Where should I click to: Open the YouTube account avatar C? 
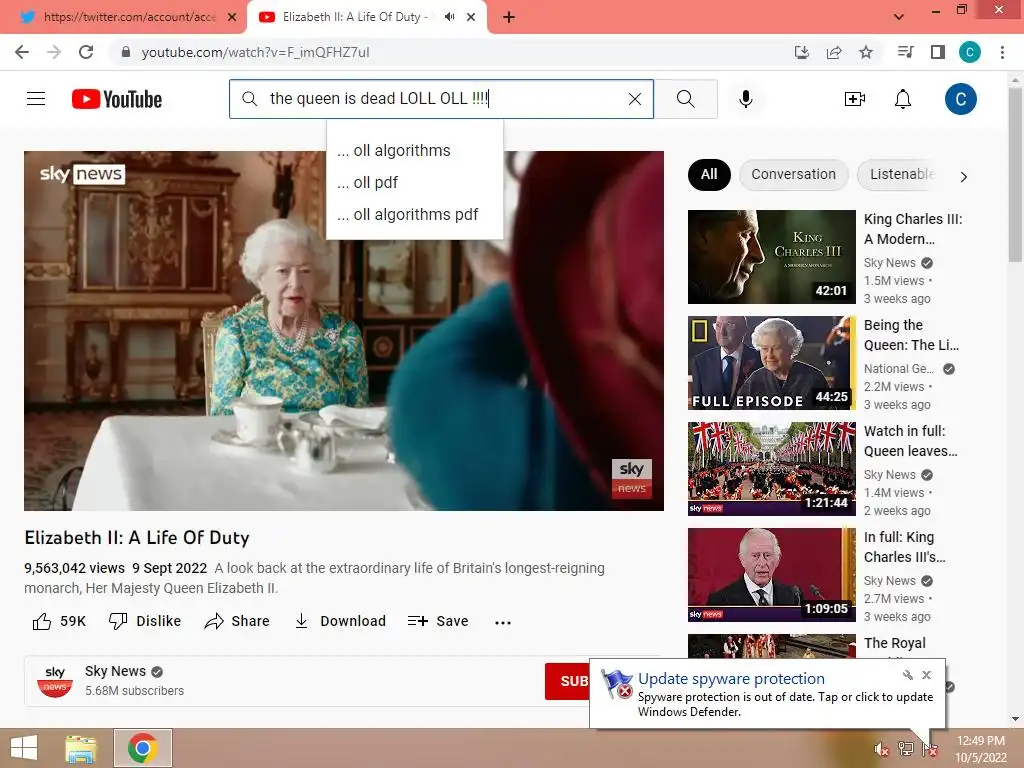pos(960,99)
